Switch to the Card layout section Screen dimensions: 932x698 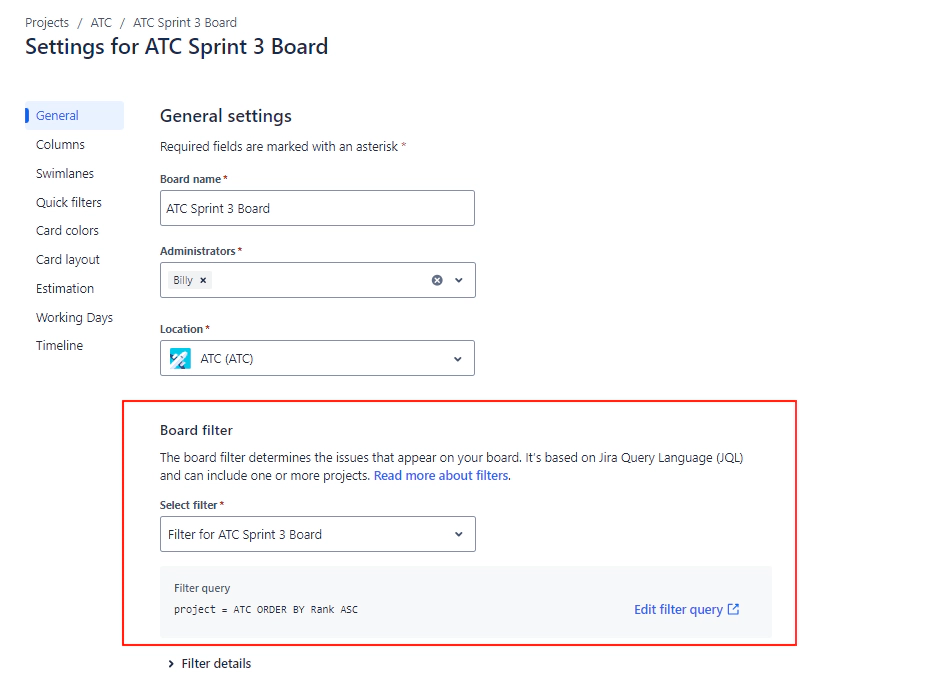pos(67,259)
